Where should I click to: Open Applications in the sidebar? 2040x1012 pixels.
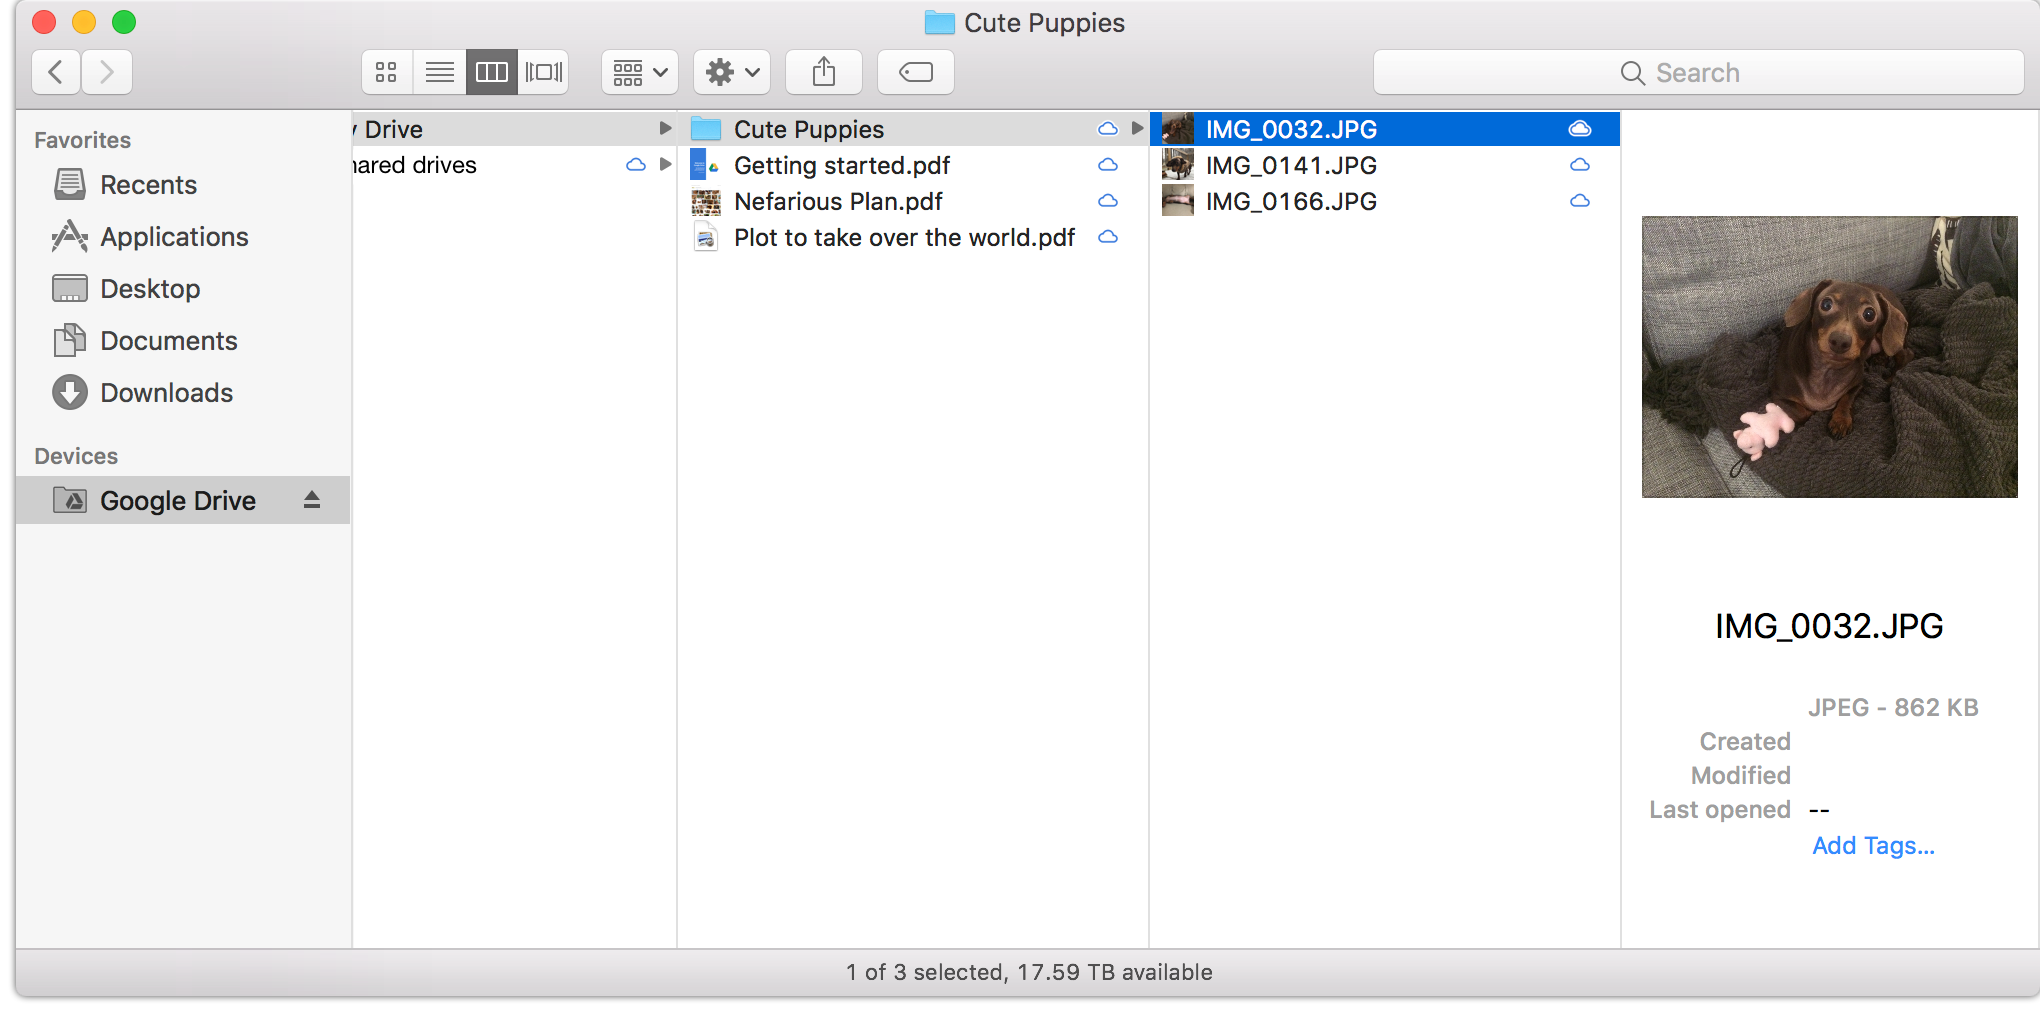(174, 237)
